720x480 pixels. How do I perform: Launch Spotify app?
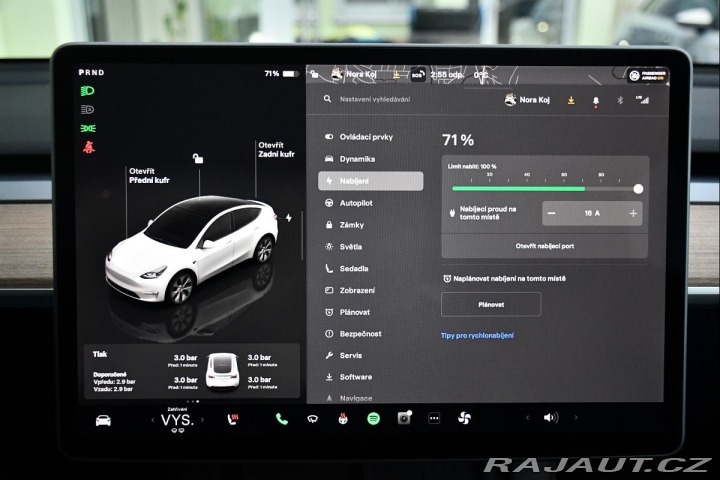click(373, 418)
